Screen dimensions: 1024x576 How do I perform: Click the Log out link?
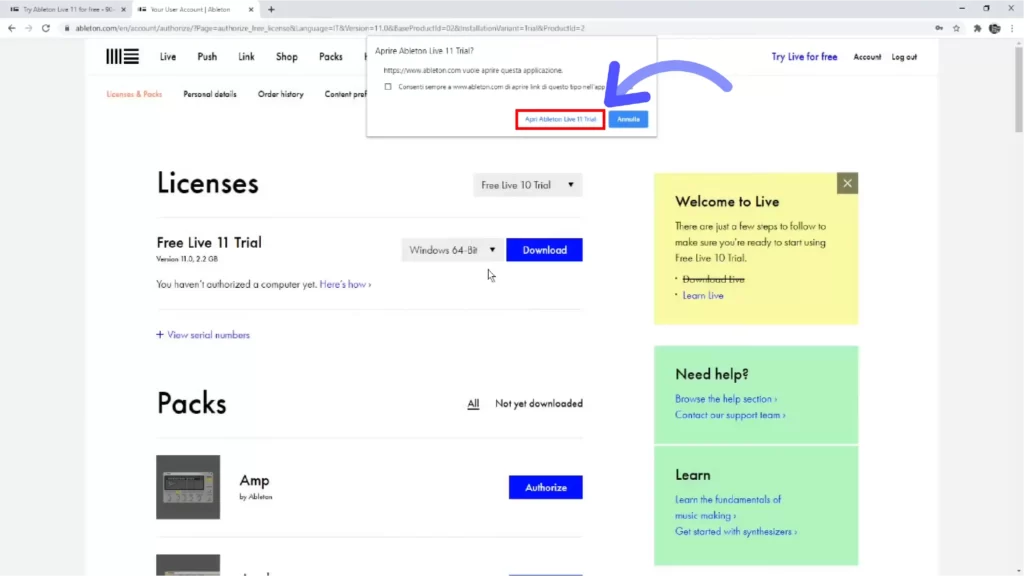pyautogui.click(x=904, y=57)
